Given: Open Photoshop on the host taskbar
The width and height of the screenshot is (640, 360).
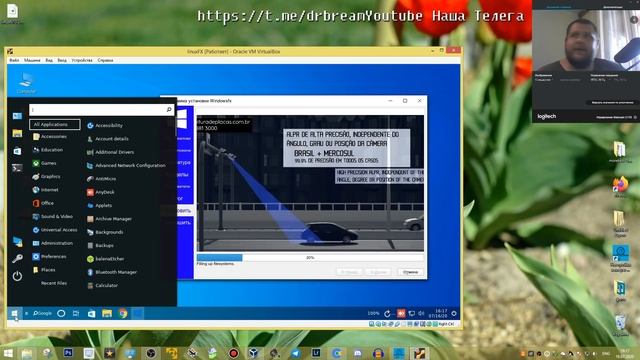Looking at the screenshot, I should [x=68, y=353].
